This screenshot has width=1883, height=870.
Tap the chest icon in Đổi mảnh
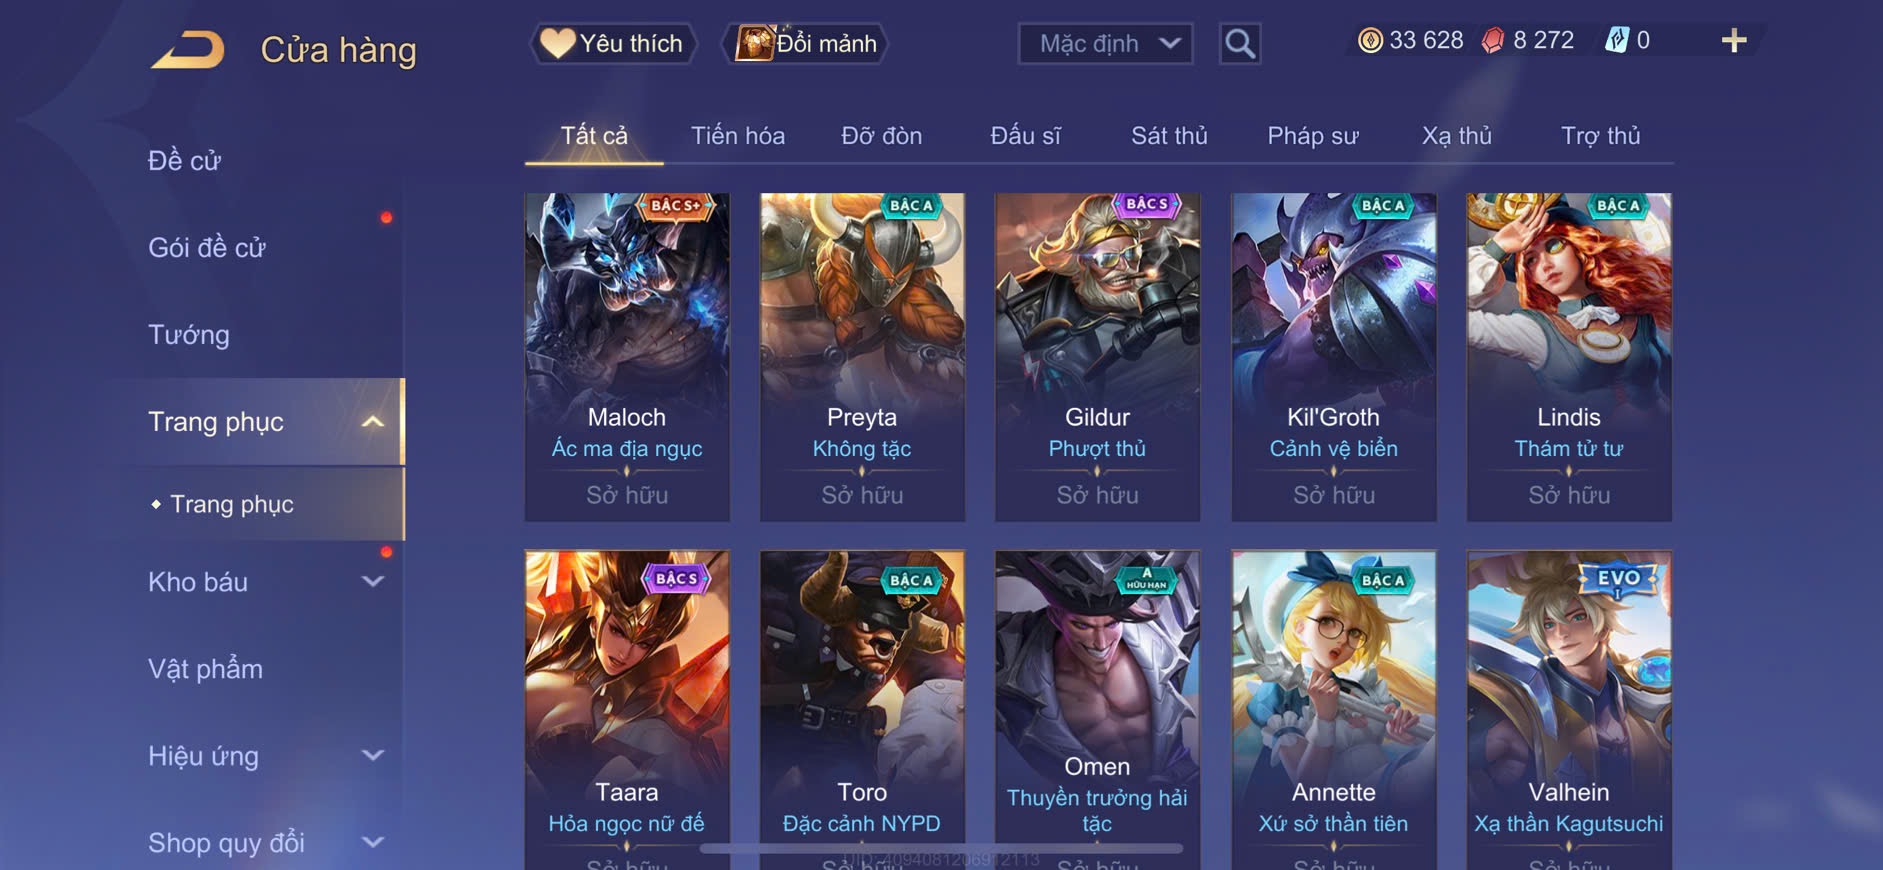[x=755, y=43]
